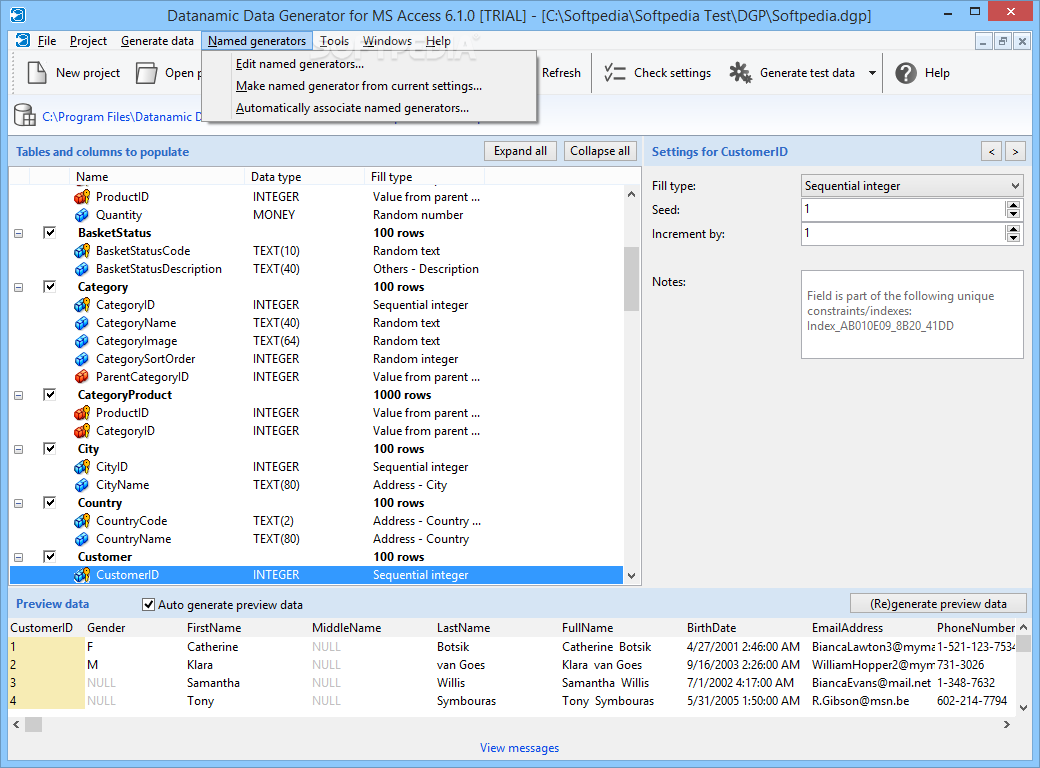The height and width of the screenshot is (768, 1040).
Task: Click the Expand all button
Action: point(520,151)
